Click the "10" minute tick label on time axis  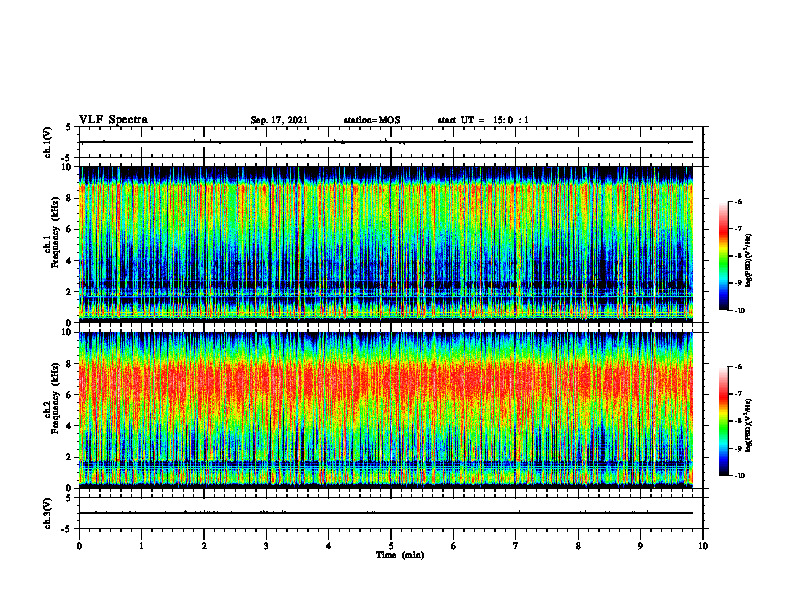coord(703,546)
